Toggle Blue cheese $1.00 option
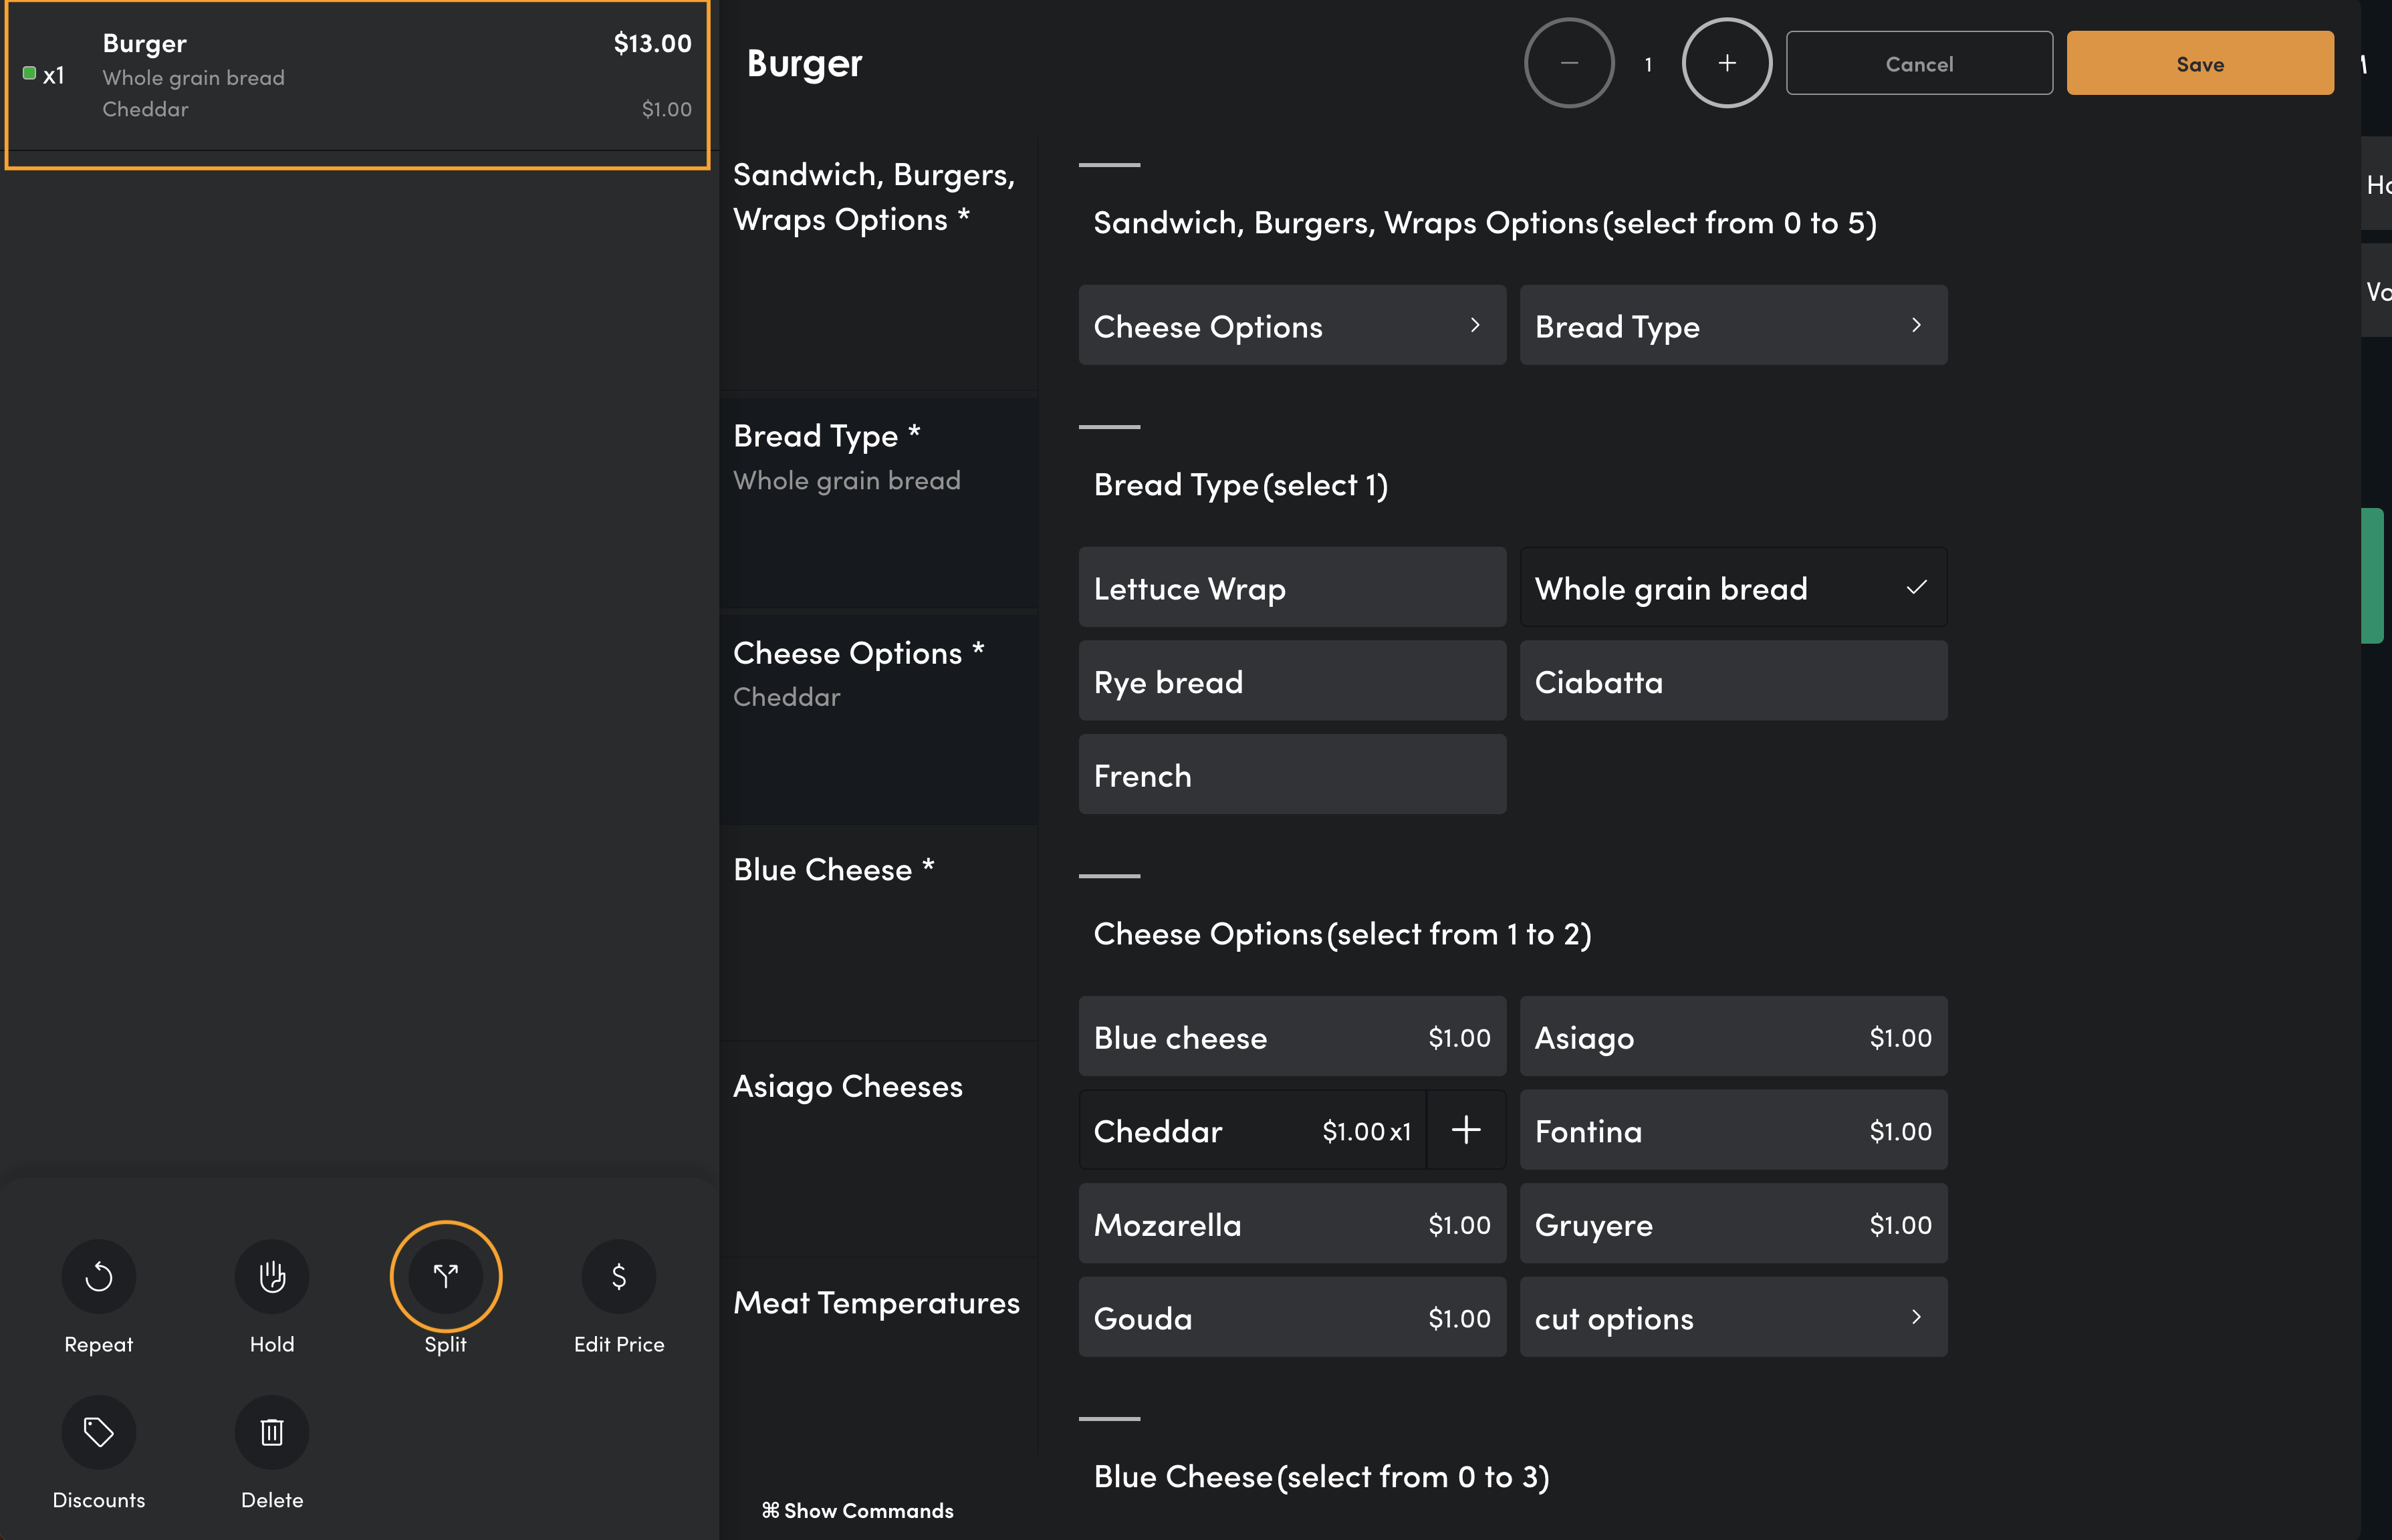The height and width of the screenshot is (1540, 2392). 1292,1037
